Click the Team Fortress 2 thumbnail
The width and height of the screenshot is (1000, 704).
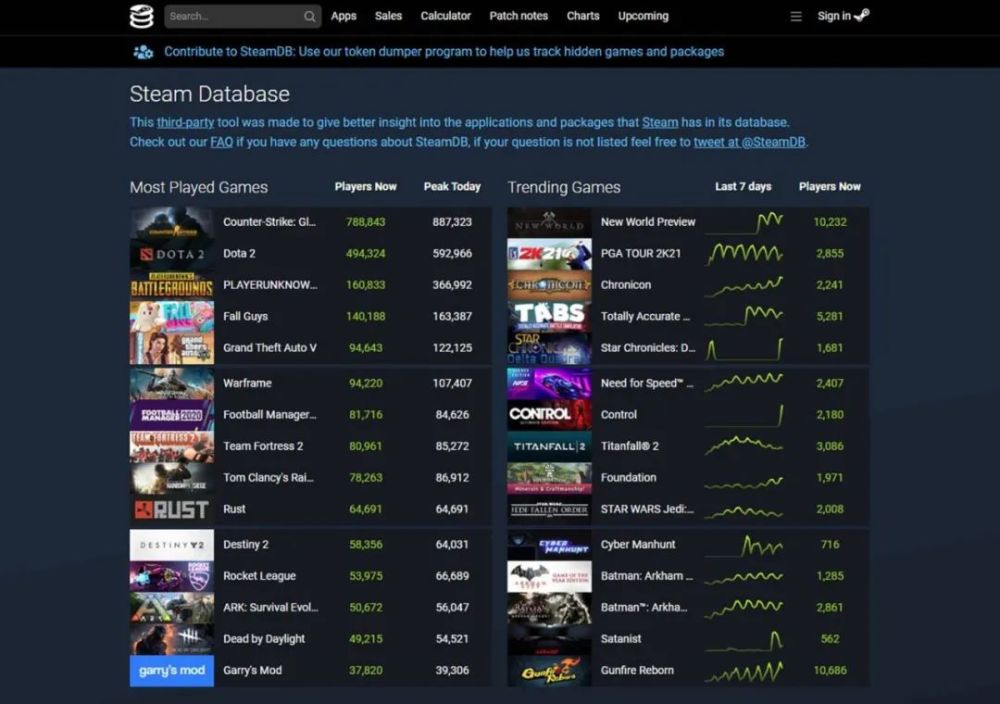coord(172,446)
